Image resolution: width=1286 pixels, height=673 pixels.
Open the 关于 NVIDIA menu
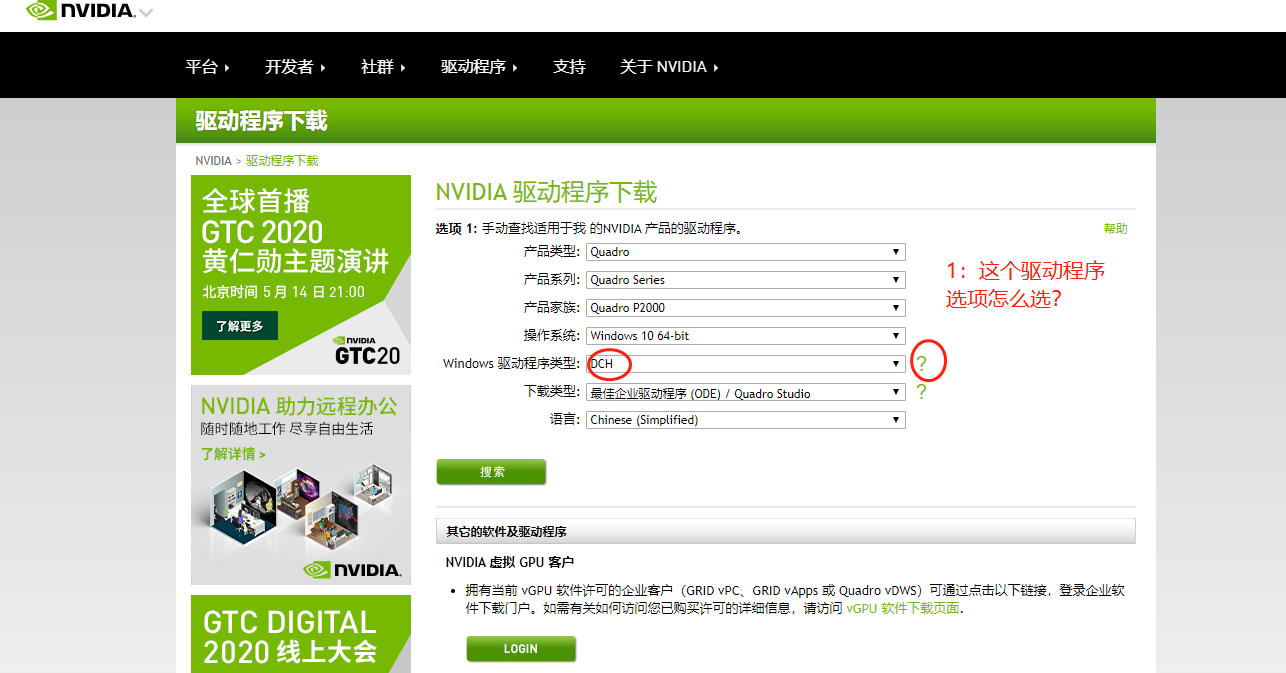click(669, 67)
